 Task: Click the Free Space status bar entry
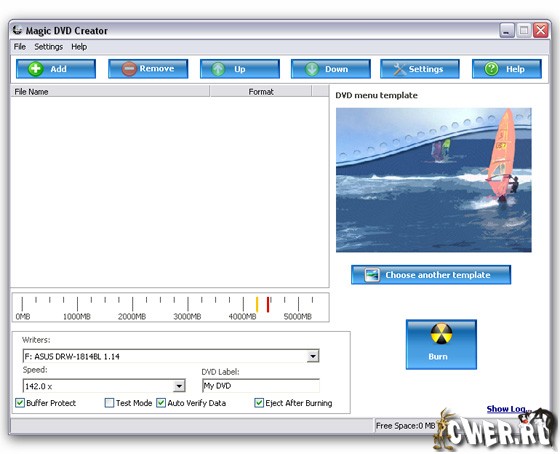pyautogui.click(x=405, y=426)
